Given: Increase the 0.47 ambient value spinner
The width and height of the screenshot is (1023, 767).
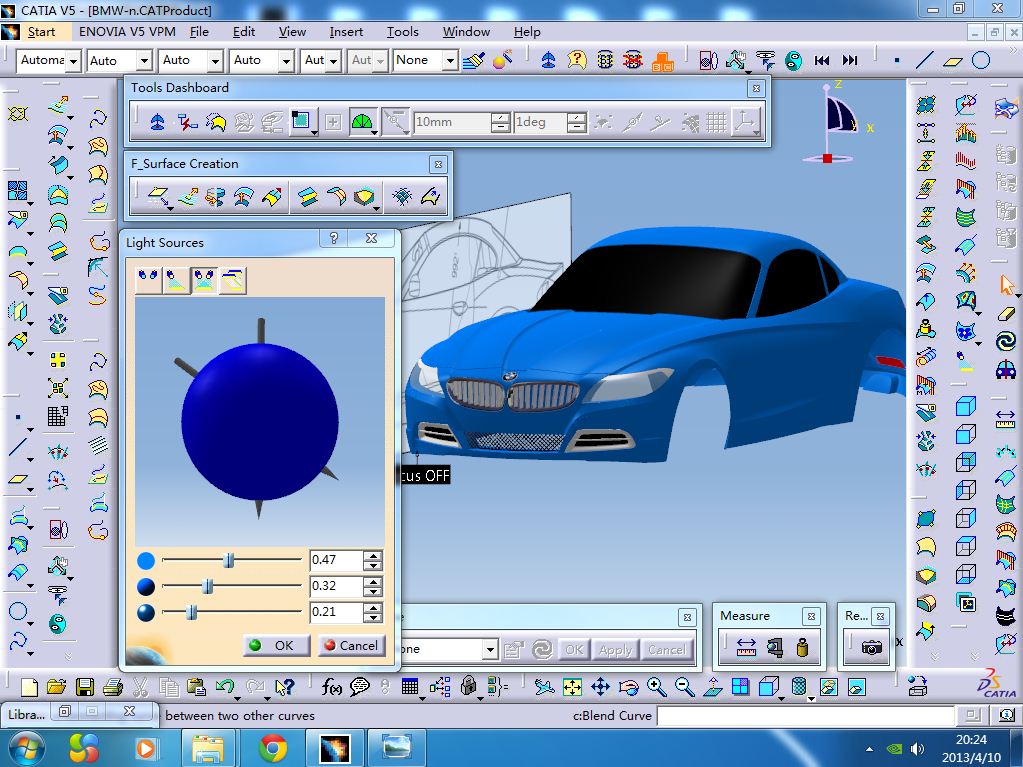Looking at the screenshot, I should 373,556.
